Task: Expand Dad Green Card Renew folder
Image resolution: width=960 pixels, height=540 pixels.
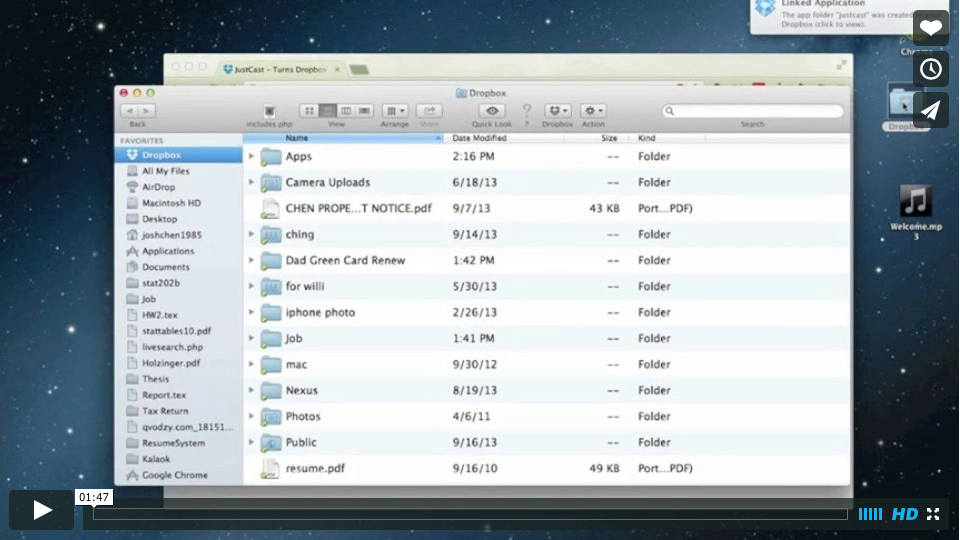Action: (251, 260)
